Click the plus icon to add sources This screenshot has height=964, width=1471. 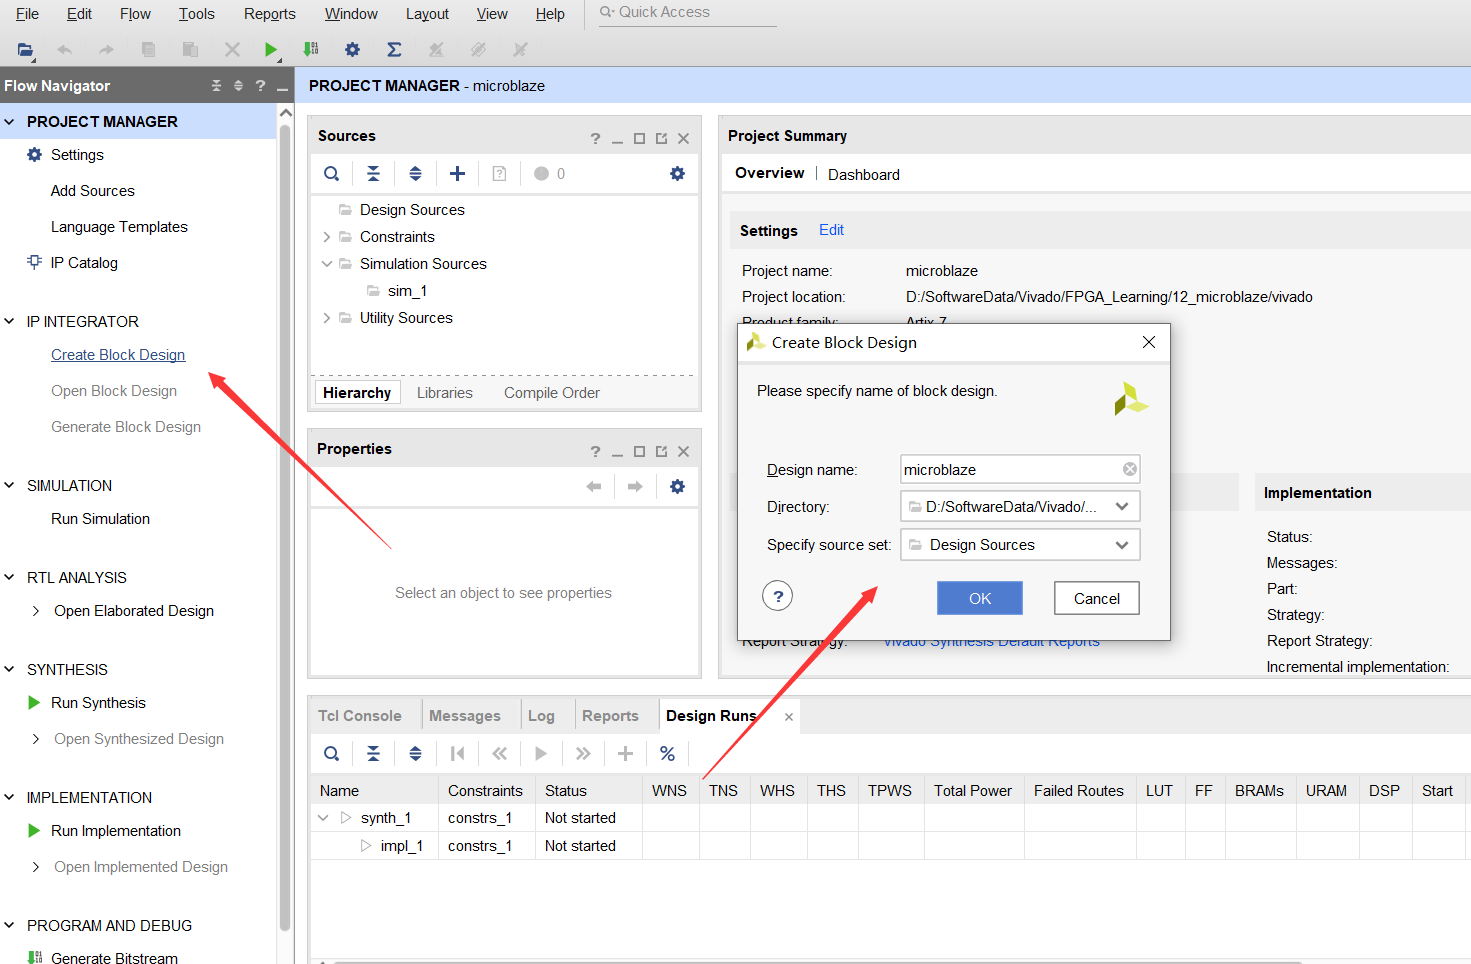(457, 174)
